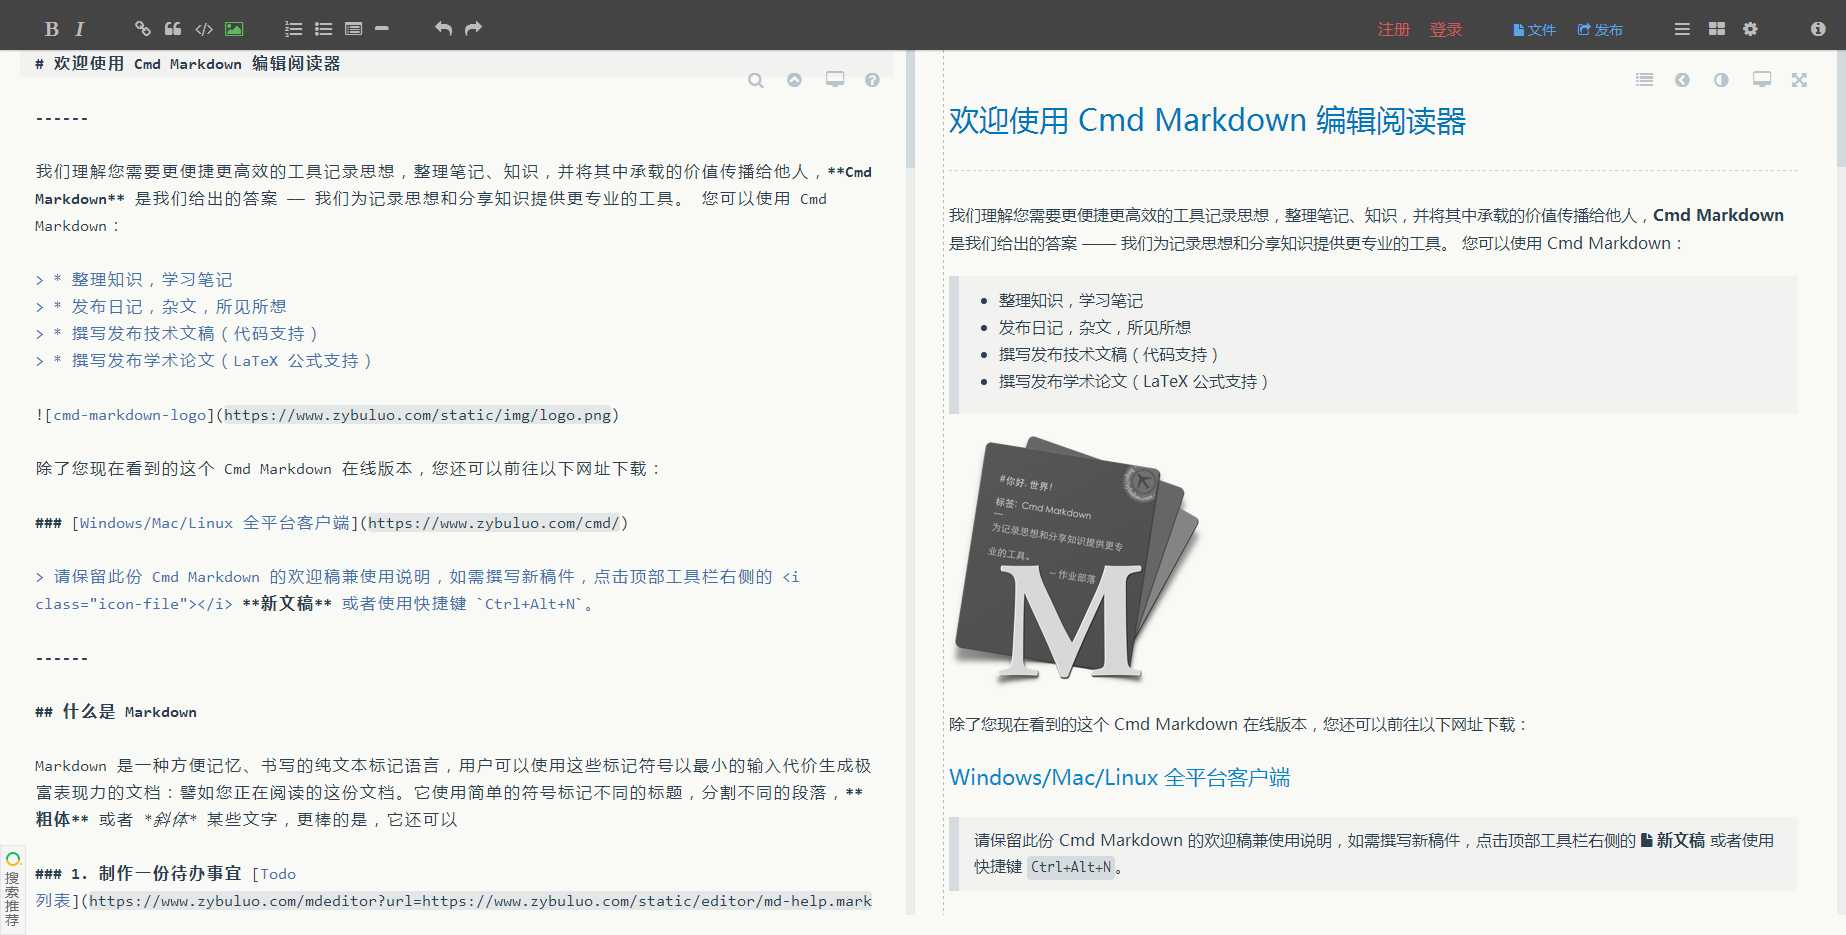Insert a blockquote with the quote icon

(x=173, y=29)
